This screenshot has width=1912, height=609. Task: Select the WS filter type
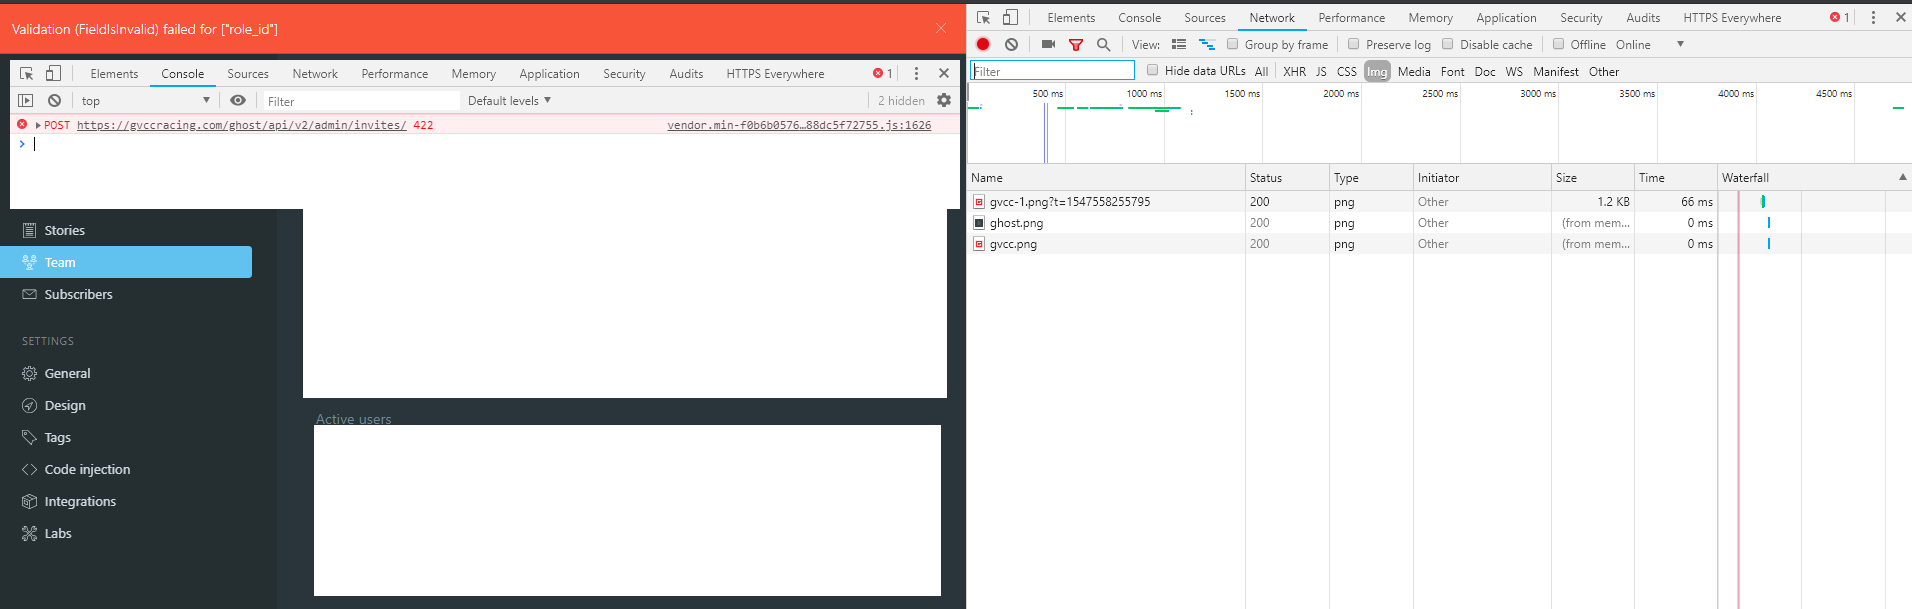(x=1514, y=71)
